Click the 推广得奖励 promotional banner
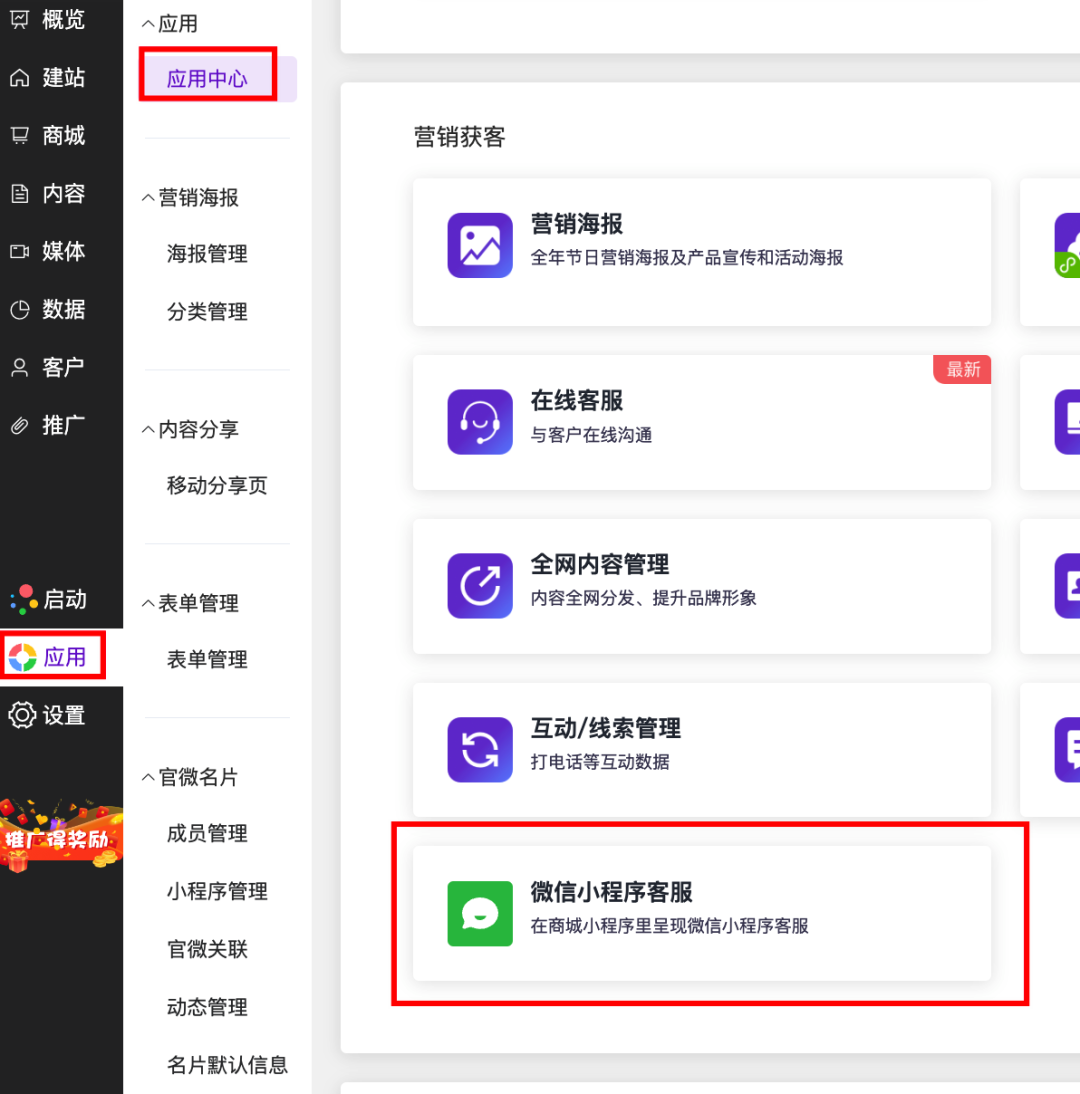This screenshot has height=1094, width=1080. click(61, 836)
